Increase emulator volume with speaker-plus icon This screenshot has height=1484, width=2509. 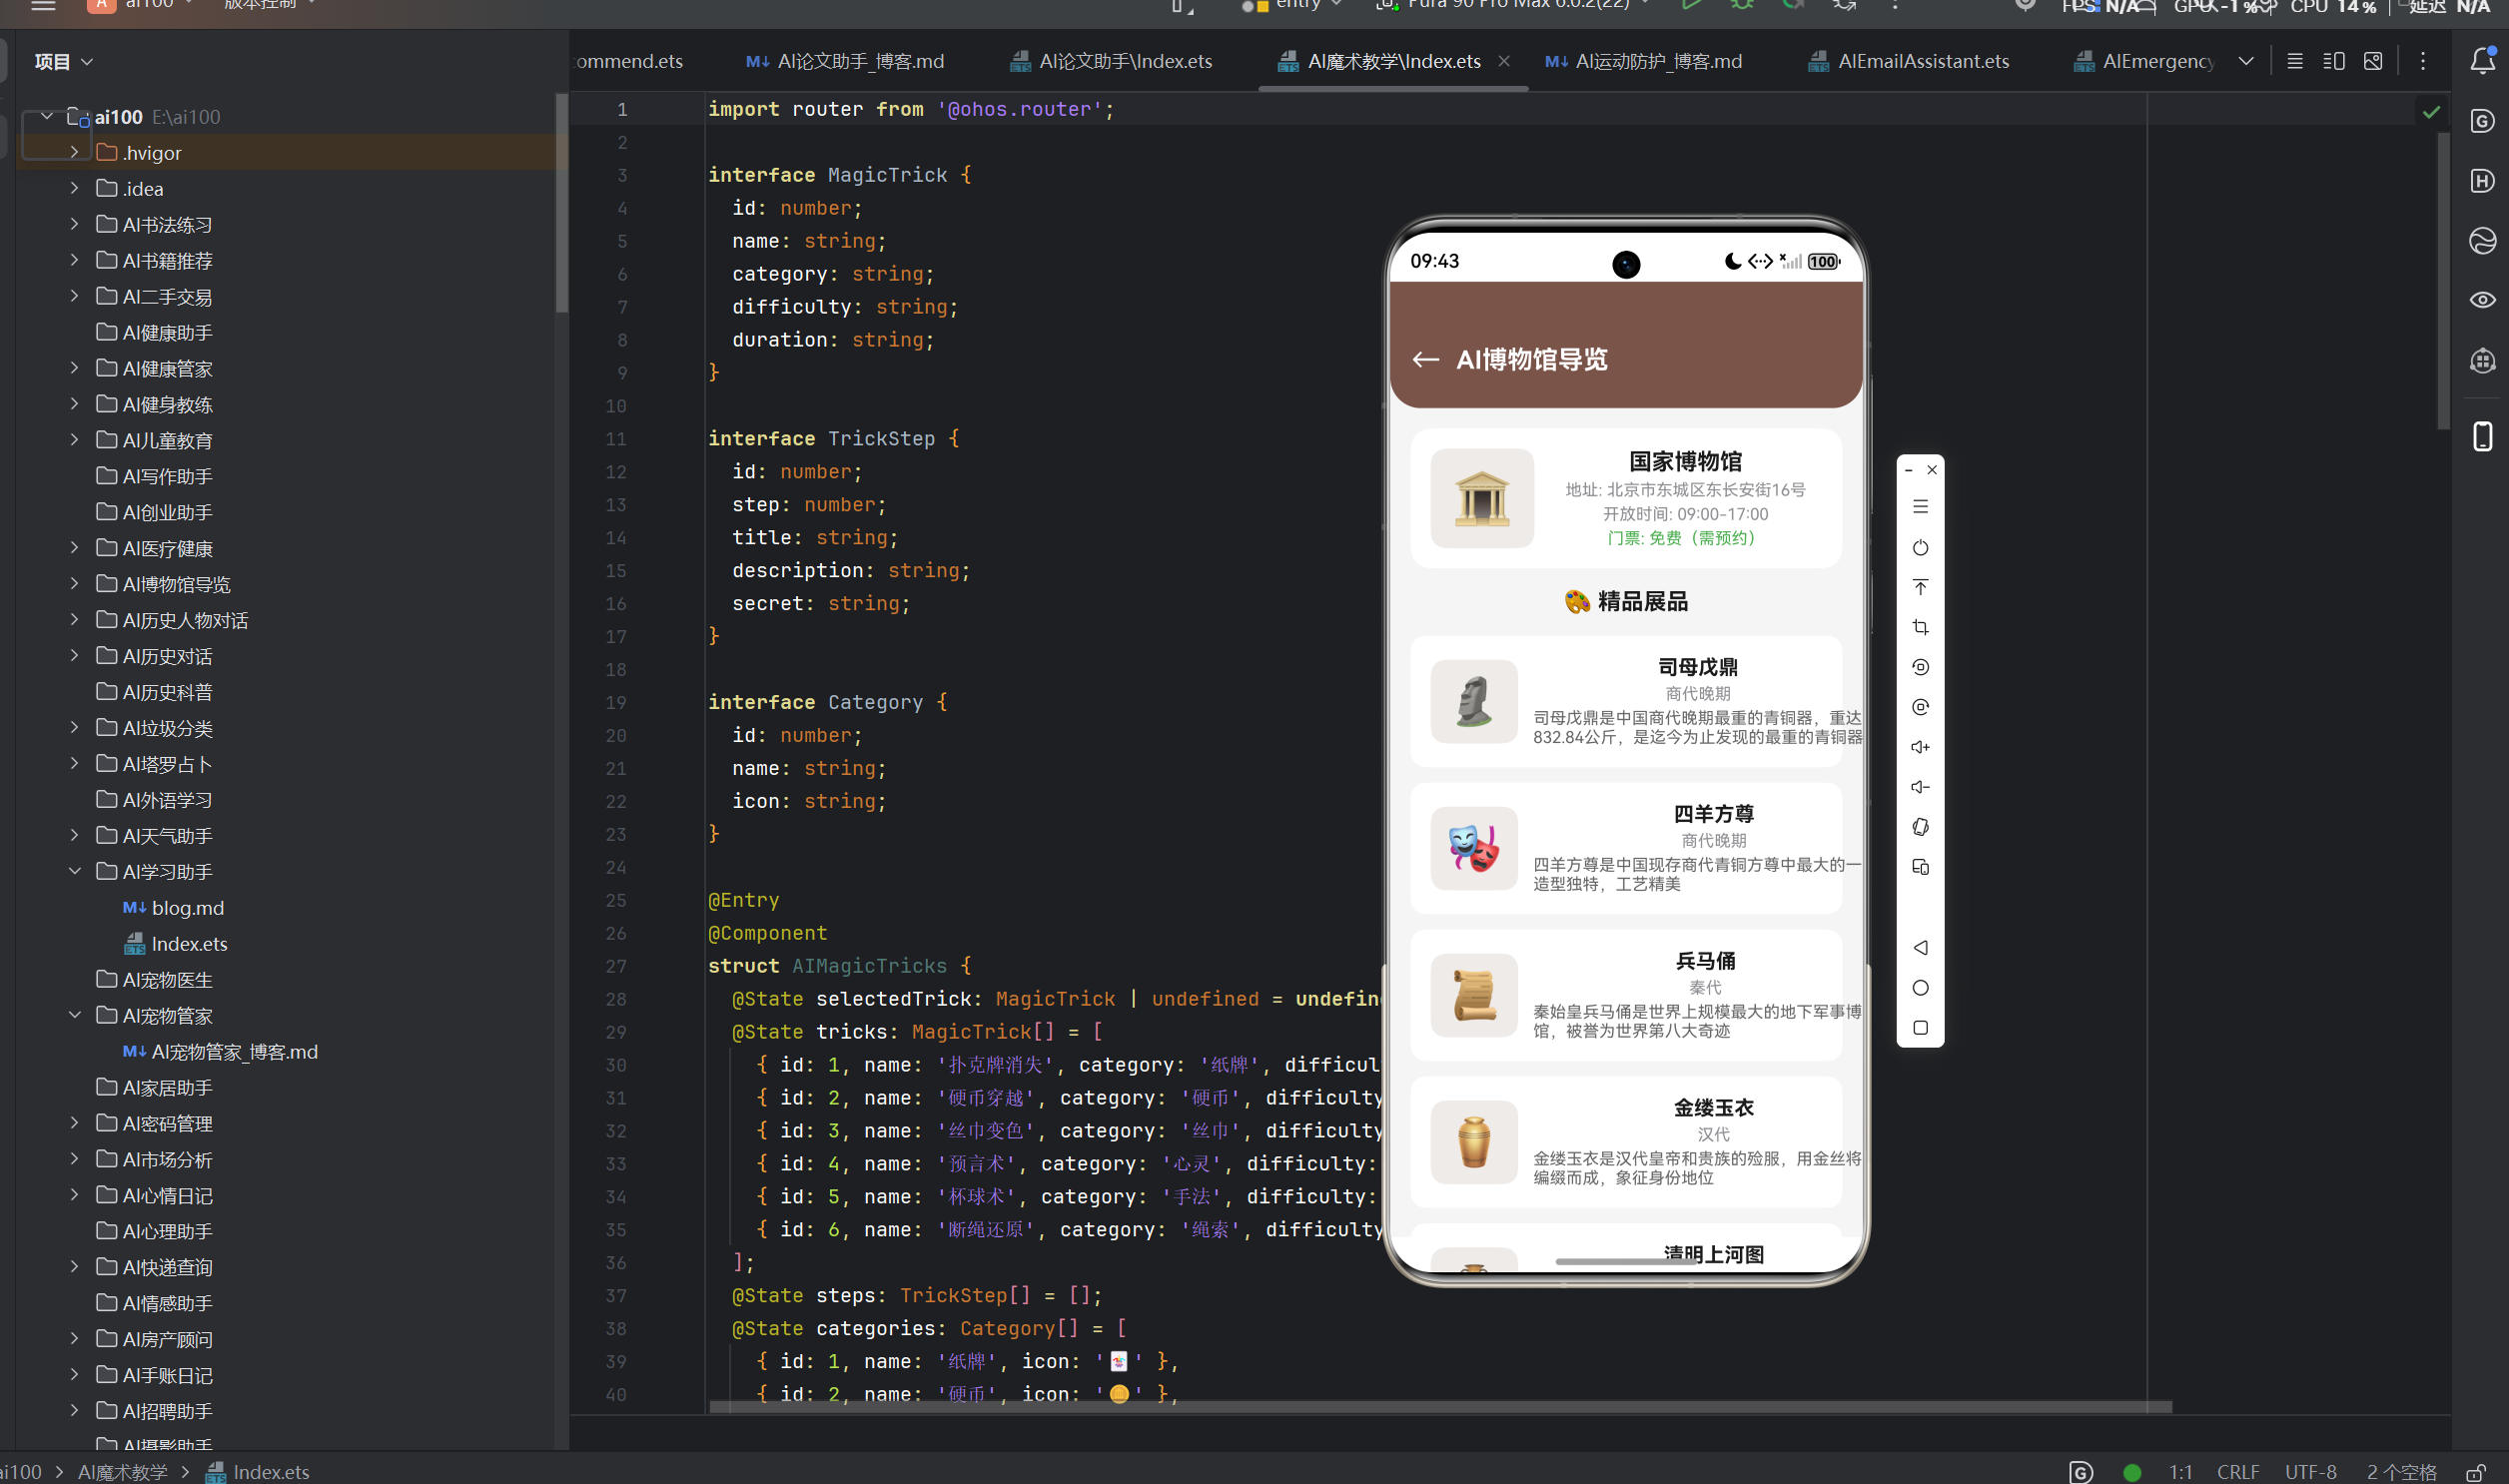pyautogui.click(x=1920, y=748)
